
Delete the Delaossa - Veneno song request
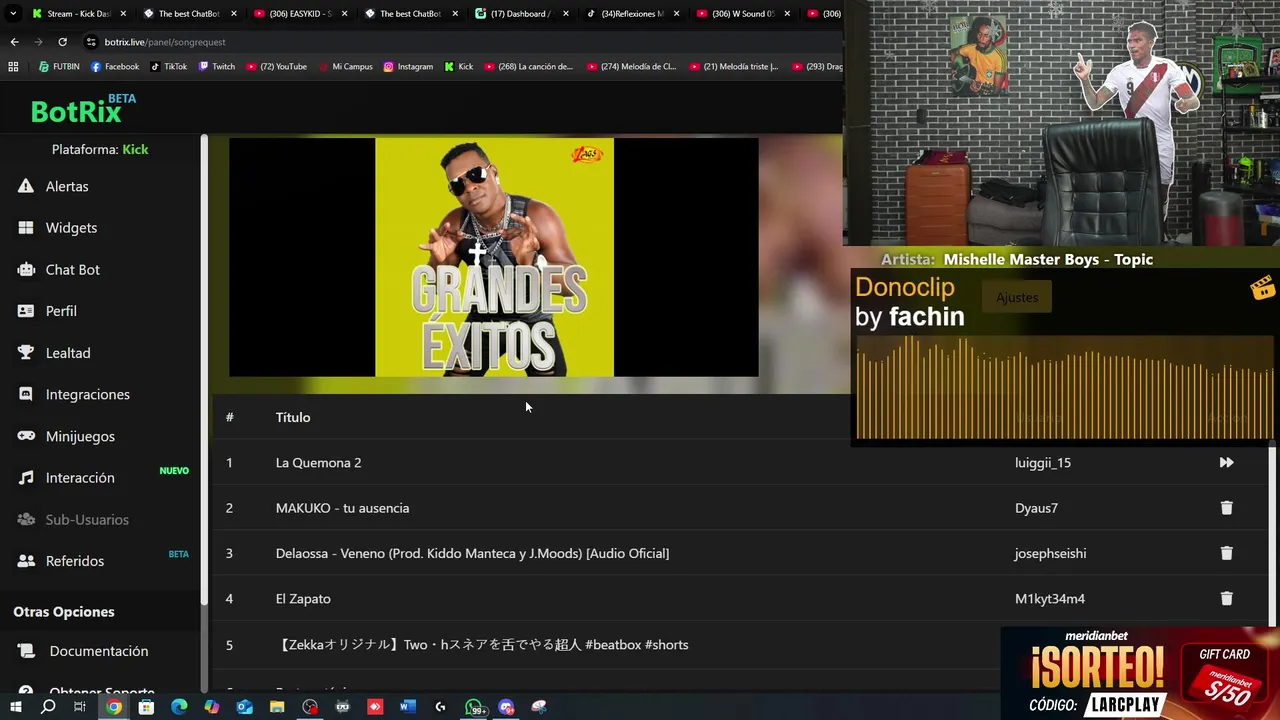pyautogui.click(x=1226, y=553)
